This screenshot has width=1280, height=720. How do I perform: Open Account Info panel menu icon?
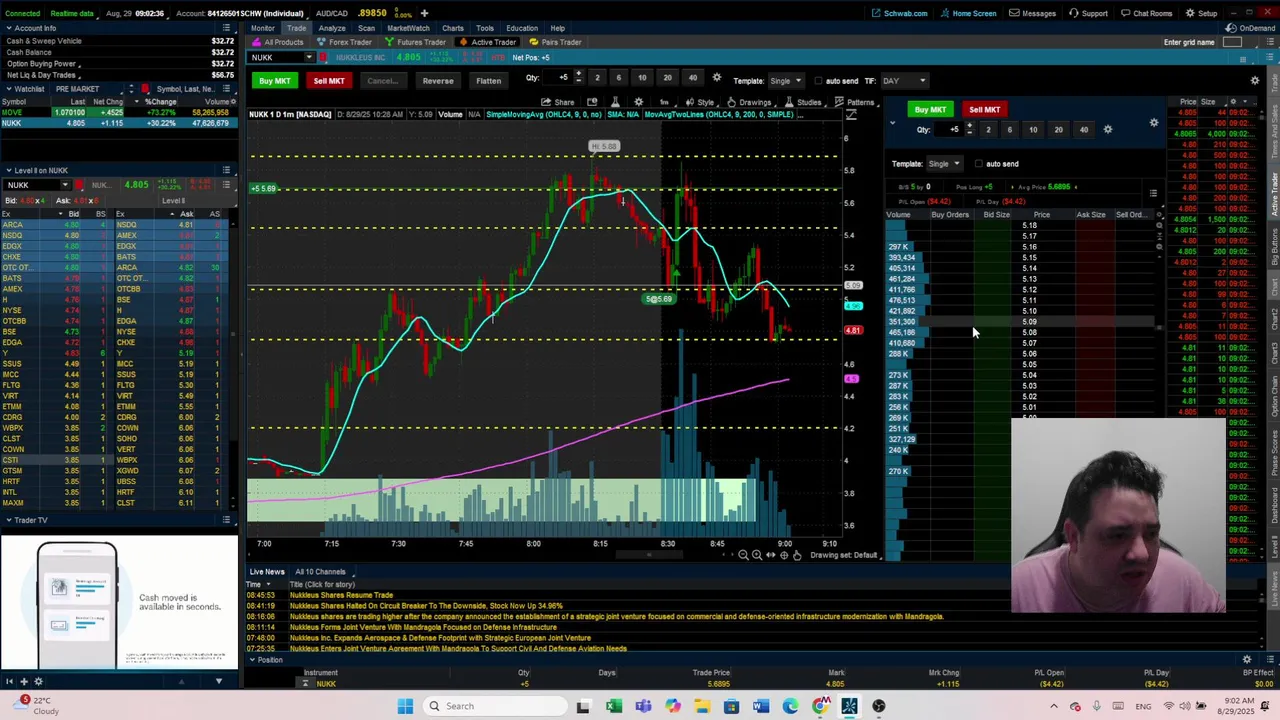point(226,28)
